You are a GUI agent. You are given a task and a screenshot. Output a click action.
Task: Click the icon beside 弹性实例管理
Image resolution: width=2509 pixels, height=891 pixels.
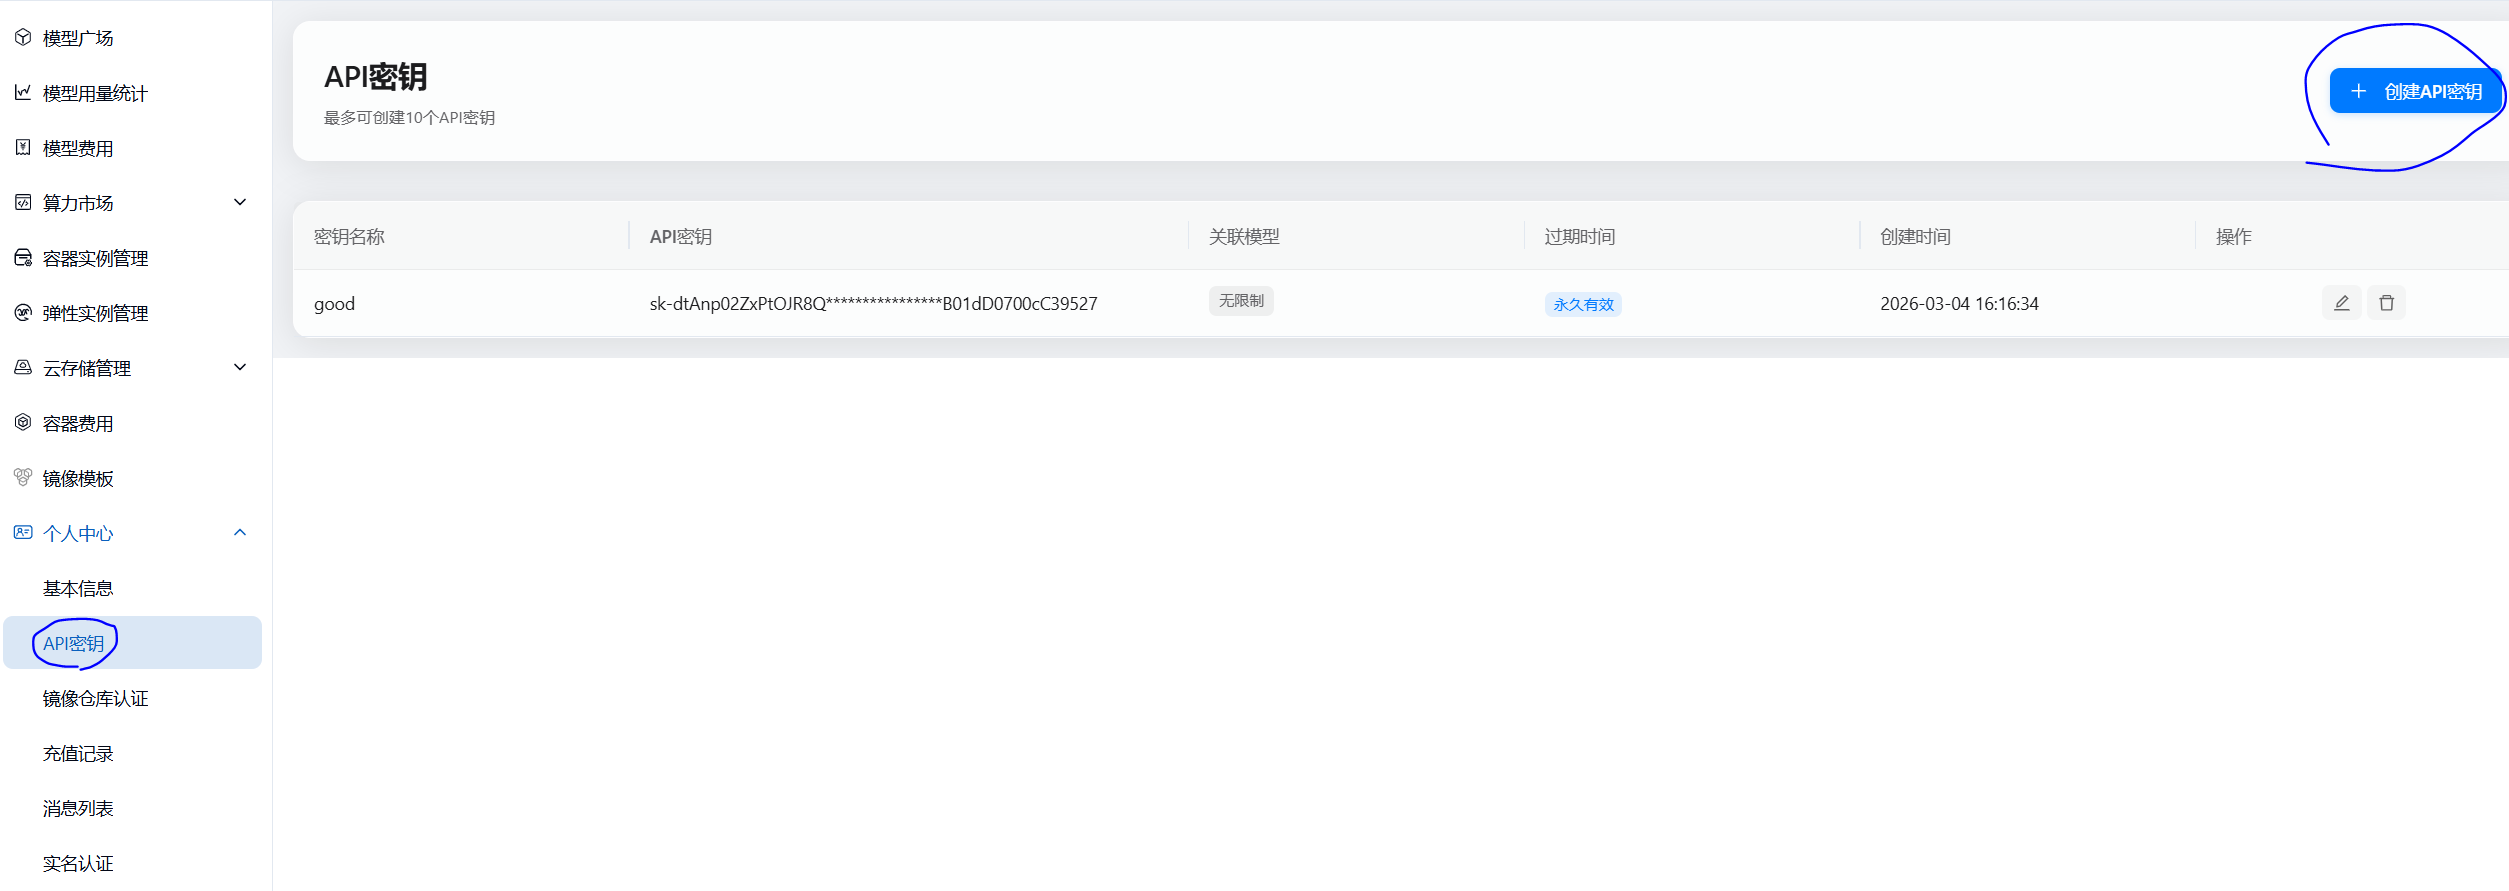tap(23, 313)
